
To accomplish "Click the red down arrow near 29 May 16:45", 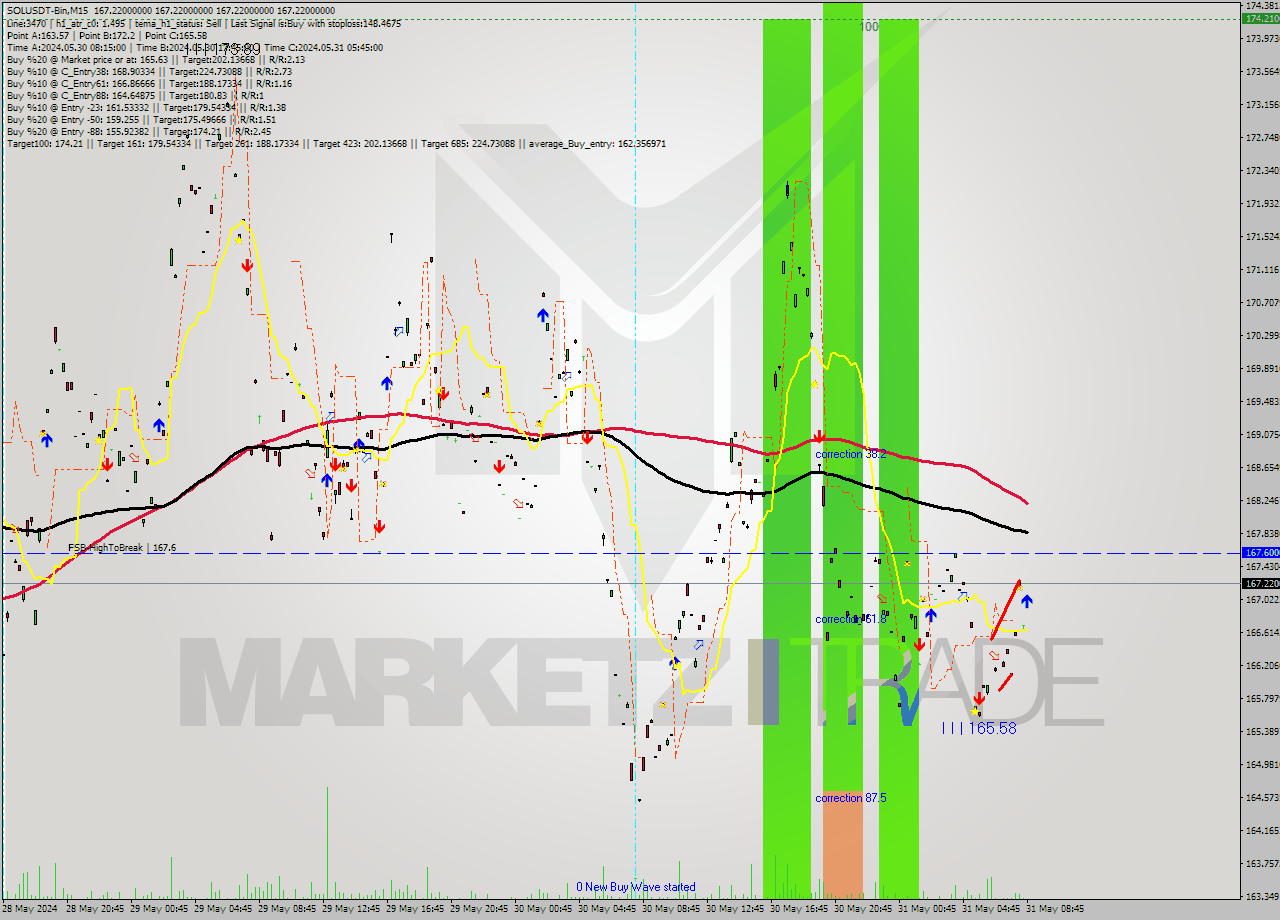I will pyautogui.click(x=443, y=394).
